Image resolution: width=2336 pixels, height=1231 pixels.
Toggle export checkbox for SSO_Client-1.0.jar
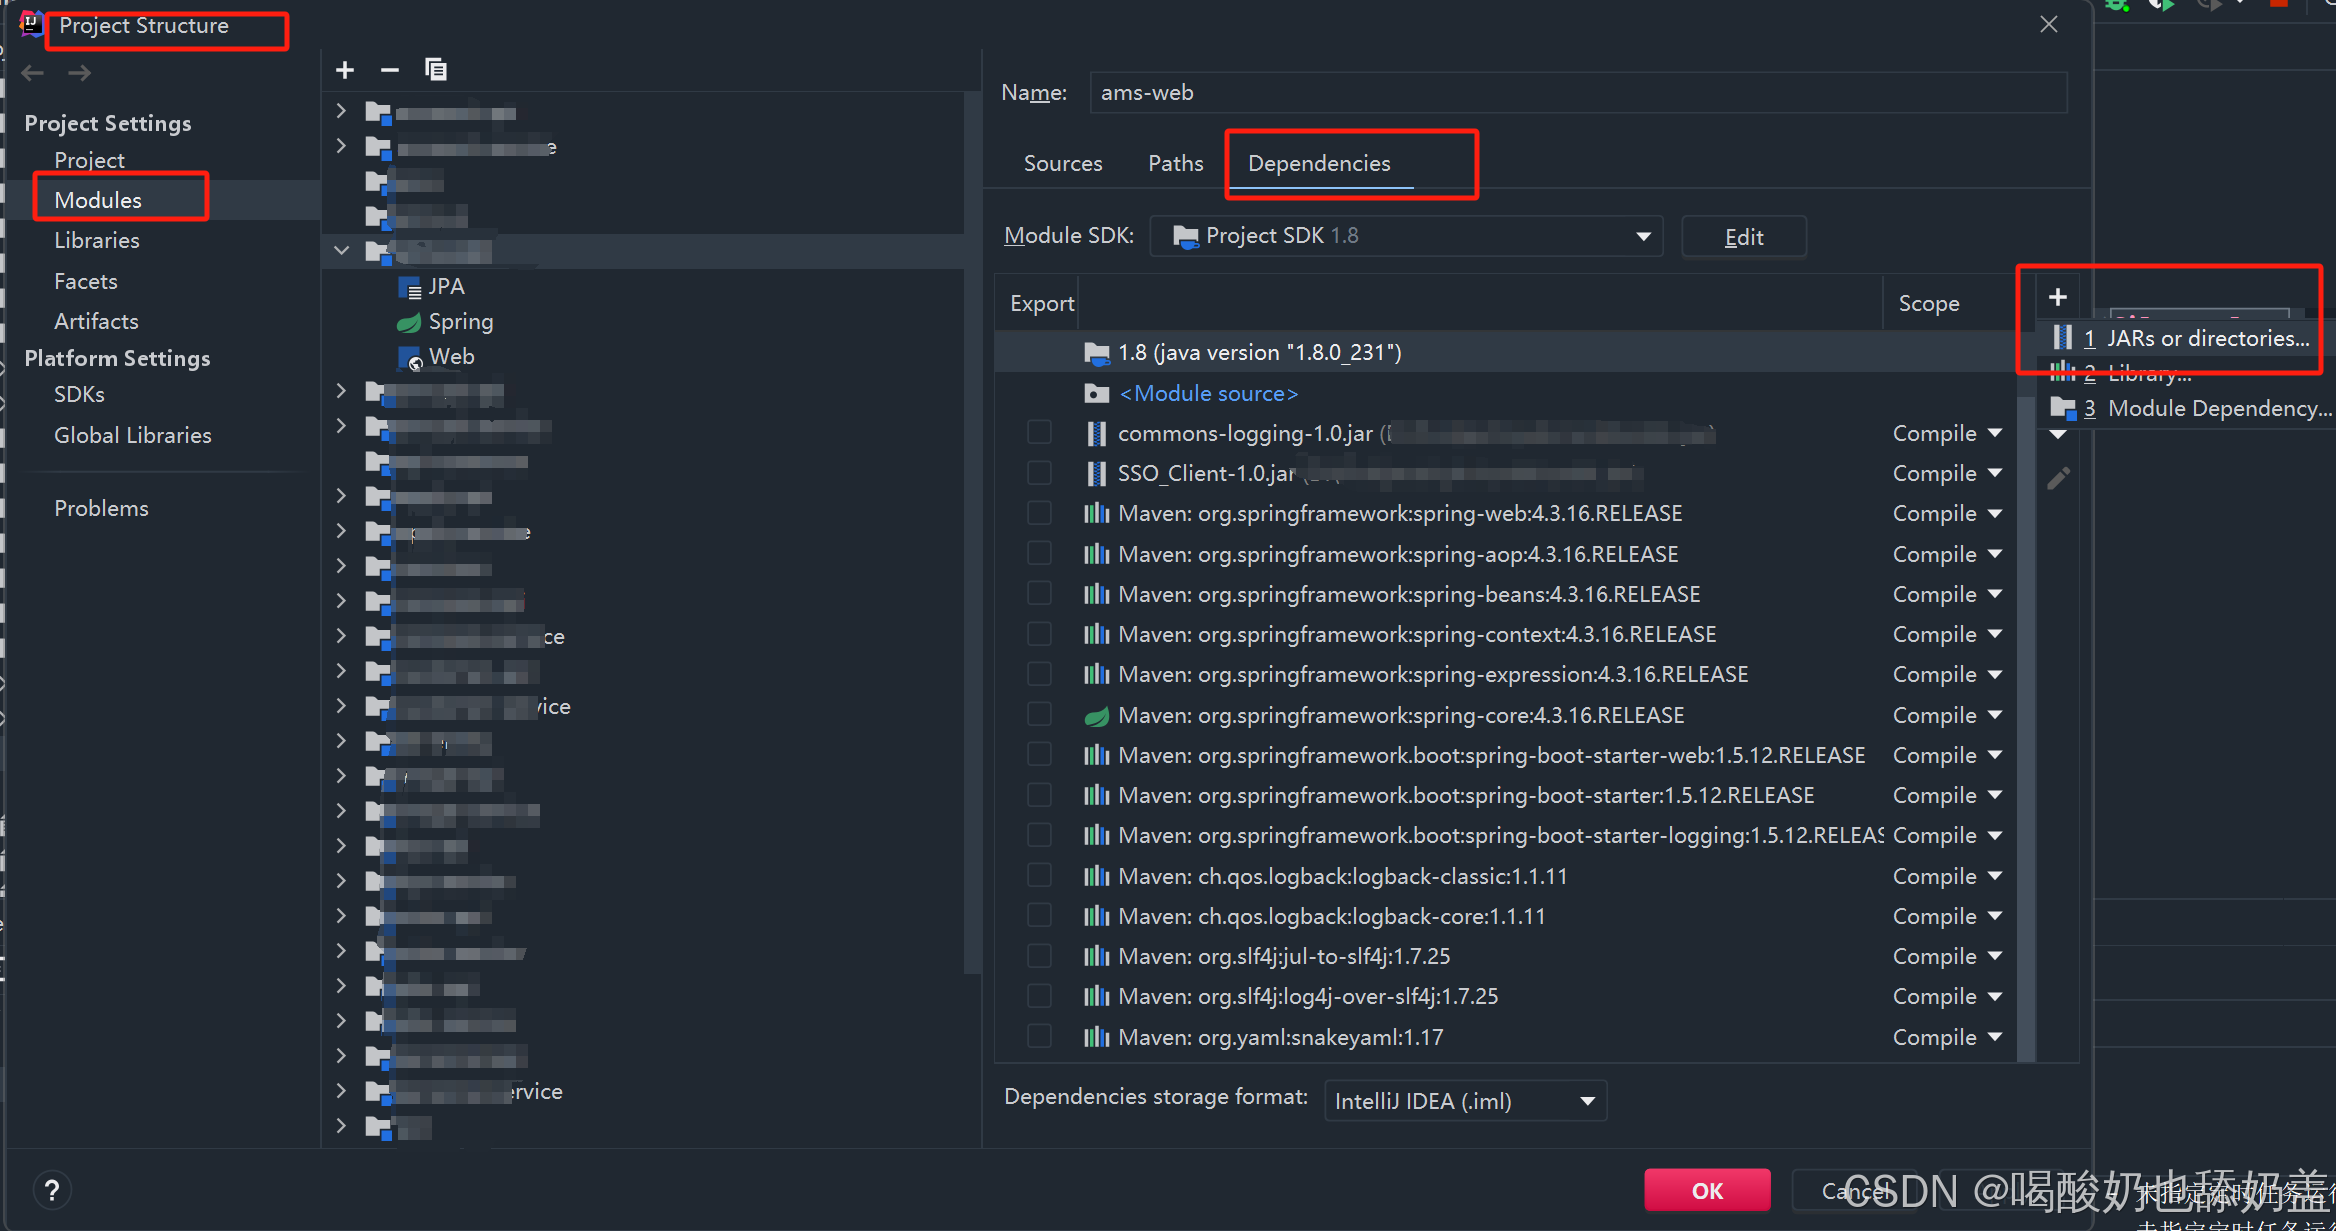coord(1039,473)
